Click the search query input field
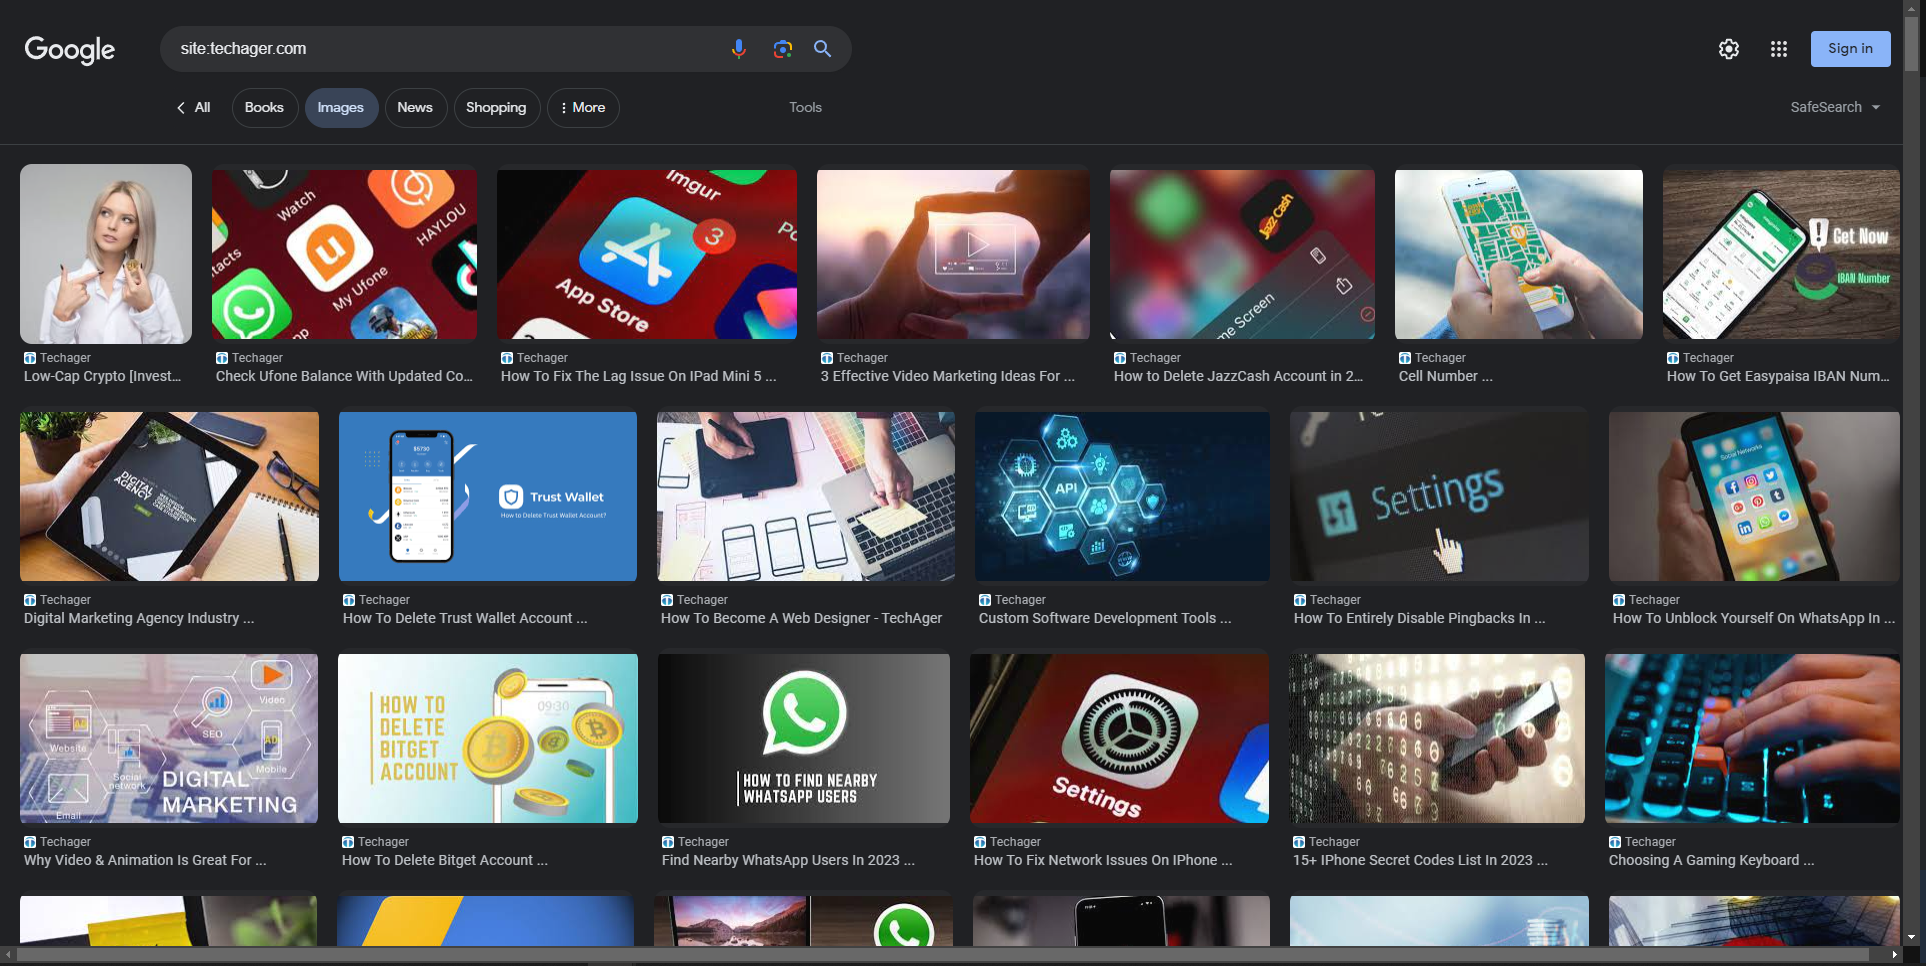 point(440,49)
